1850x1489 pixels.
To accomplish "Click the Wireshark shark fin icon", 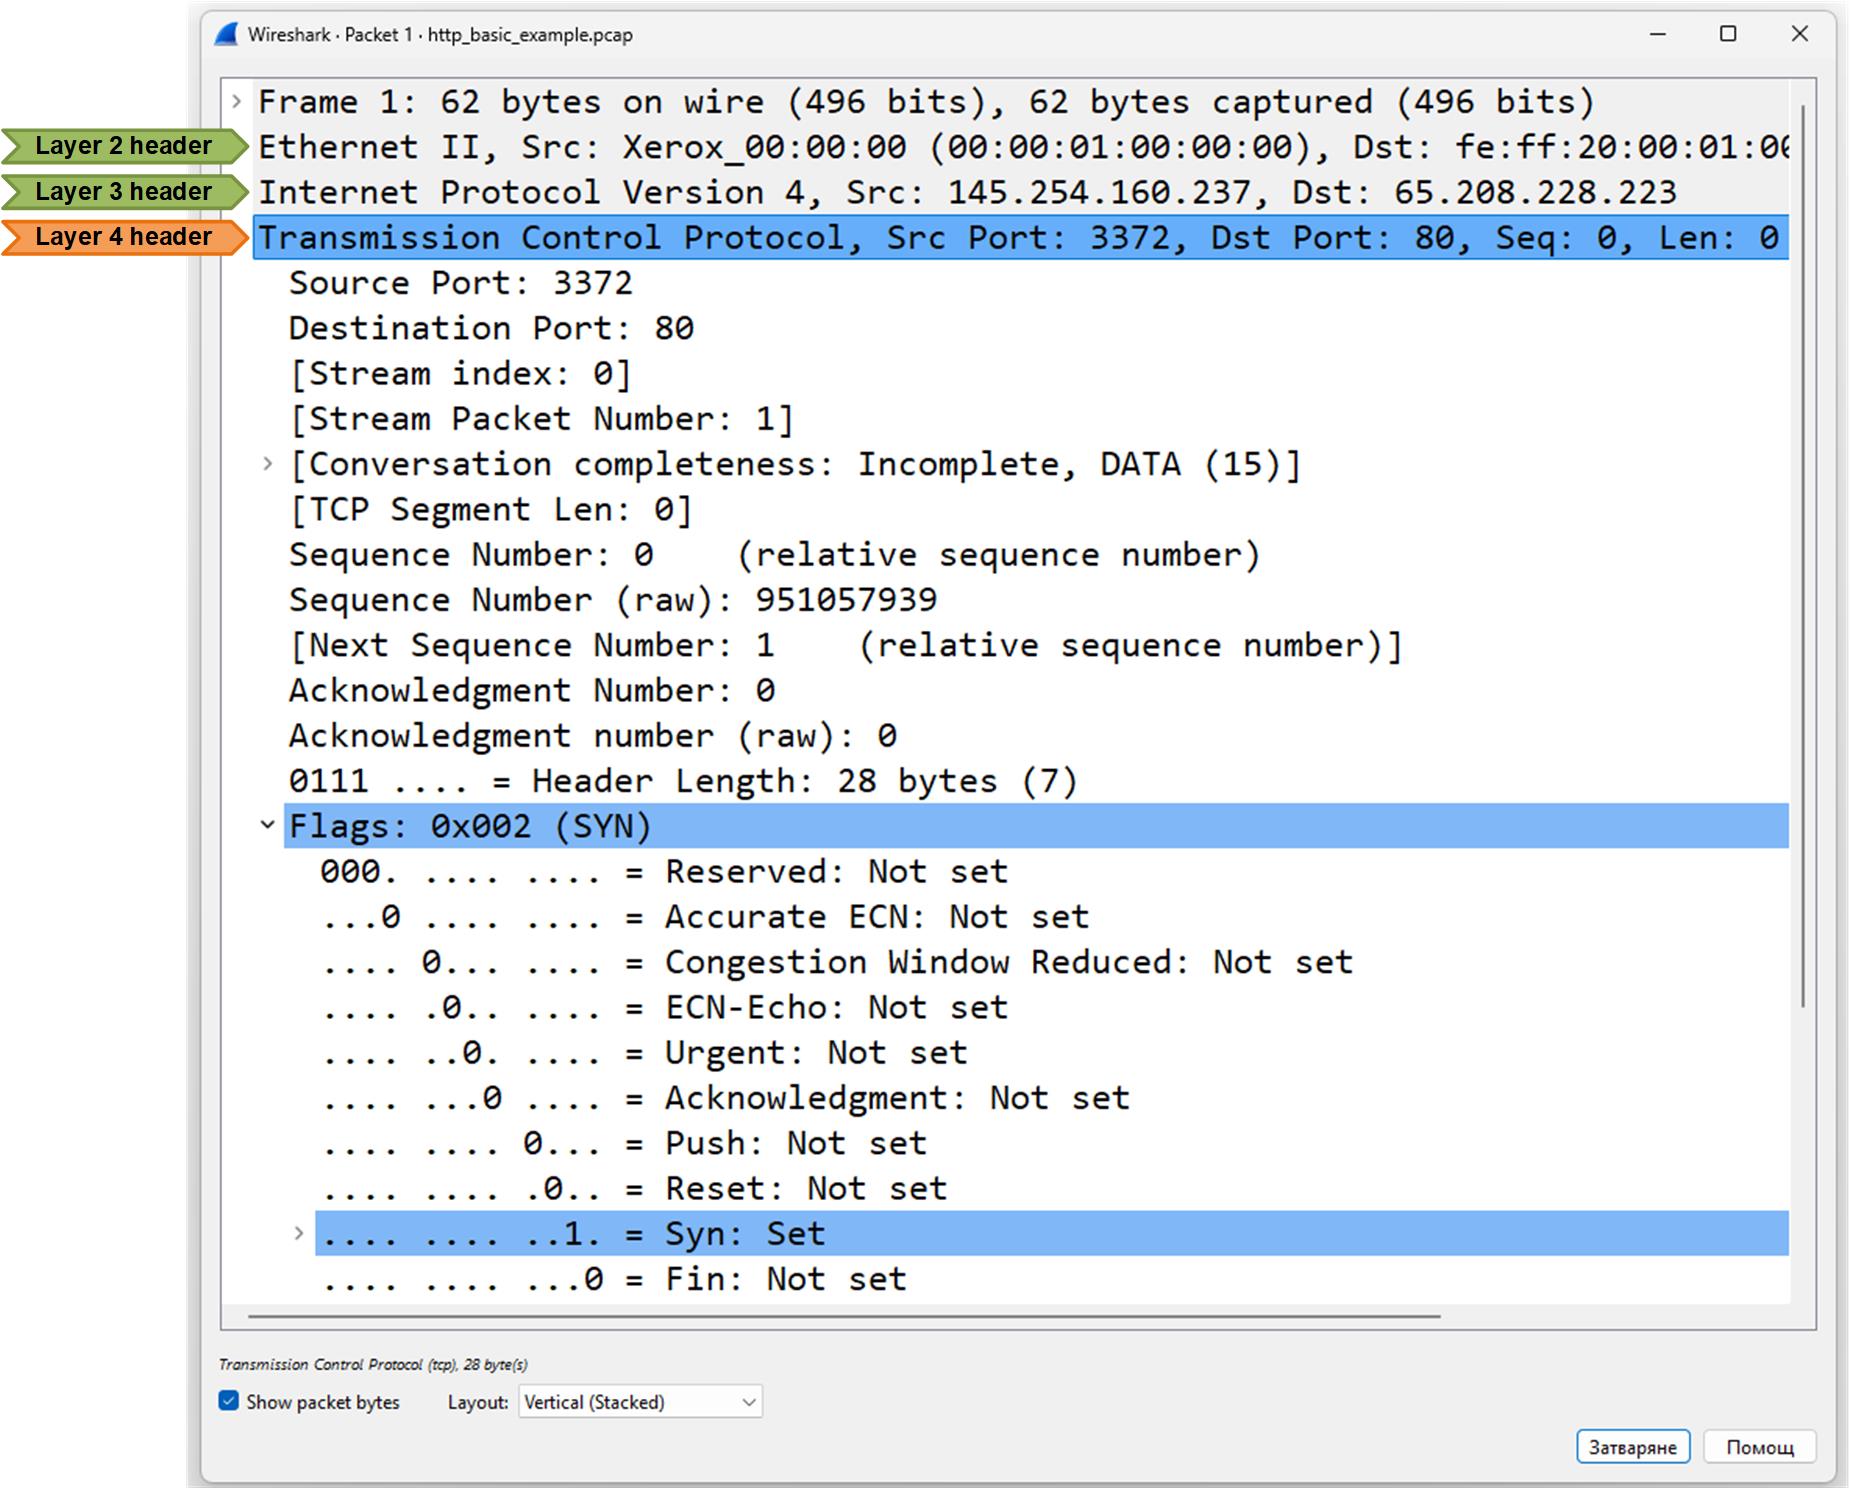I will coord(227,35).
